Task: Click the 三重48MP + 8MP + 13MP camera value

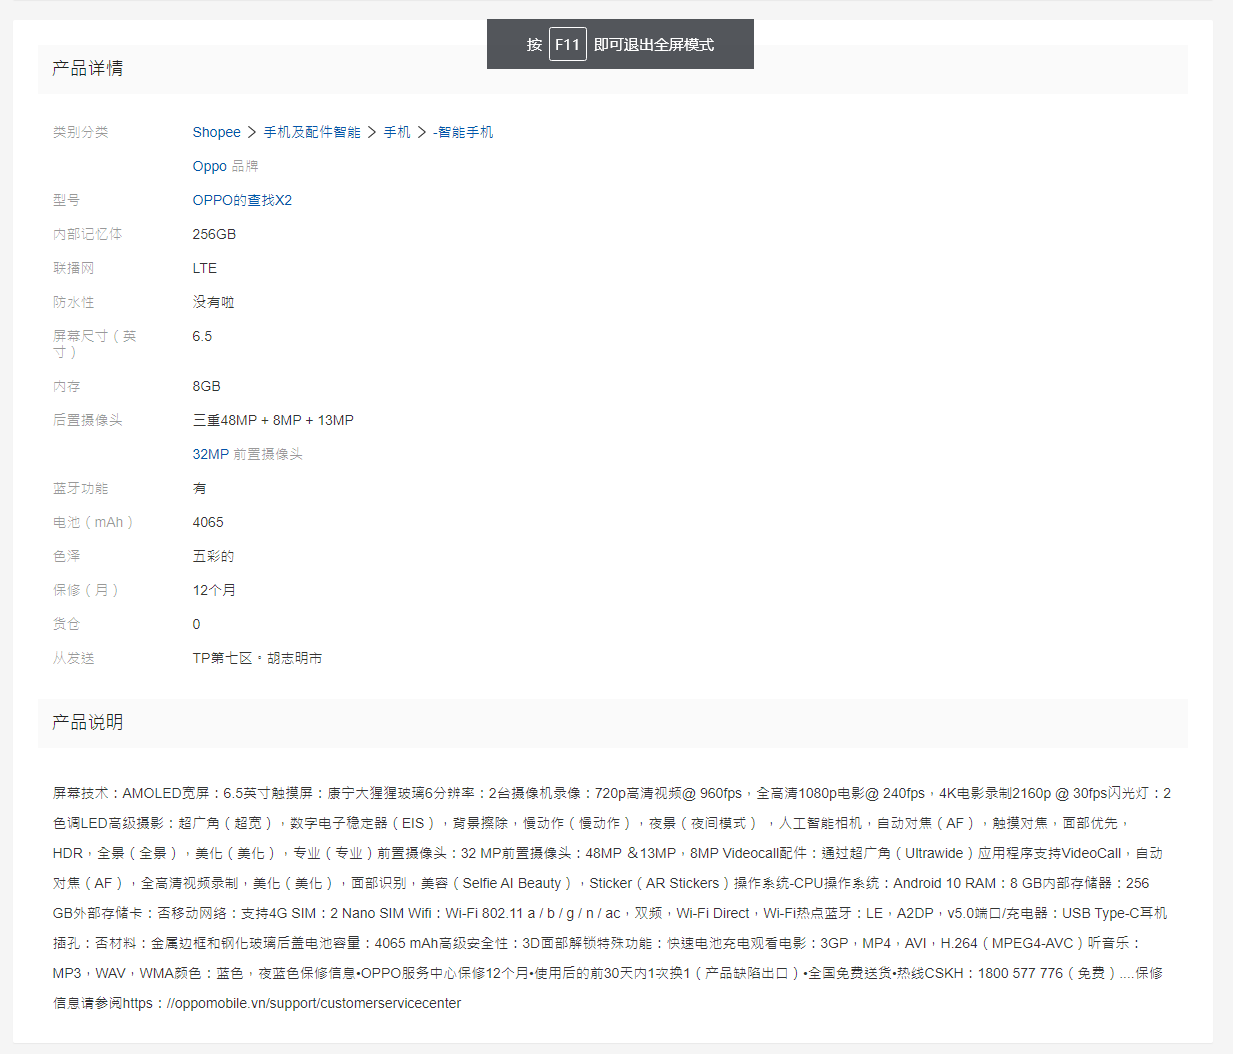Action: click(273, 420)
